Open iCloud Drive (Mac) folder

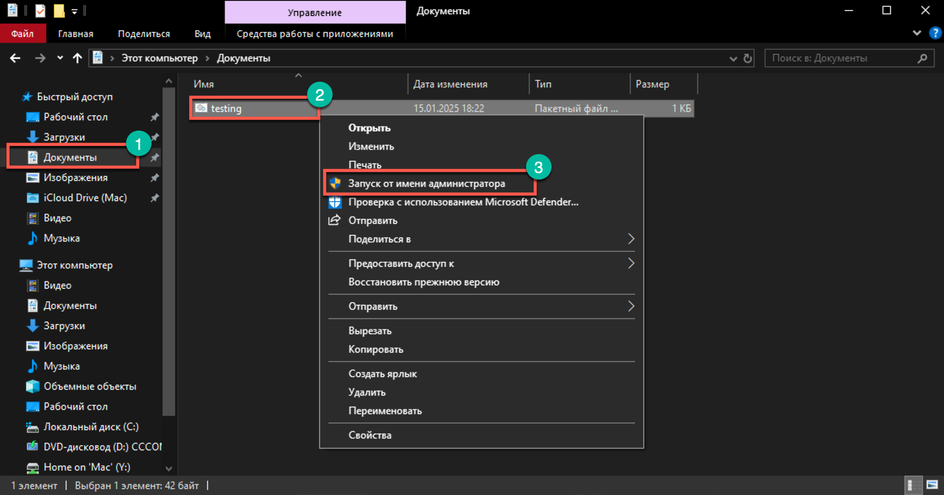85,198
